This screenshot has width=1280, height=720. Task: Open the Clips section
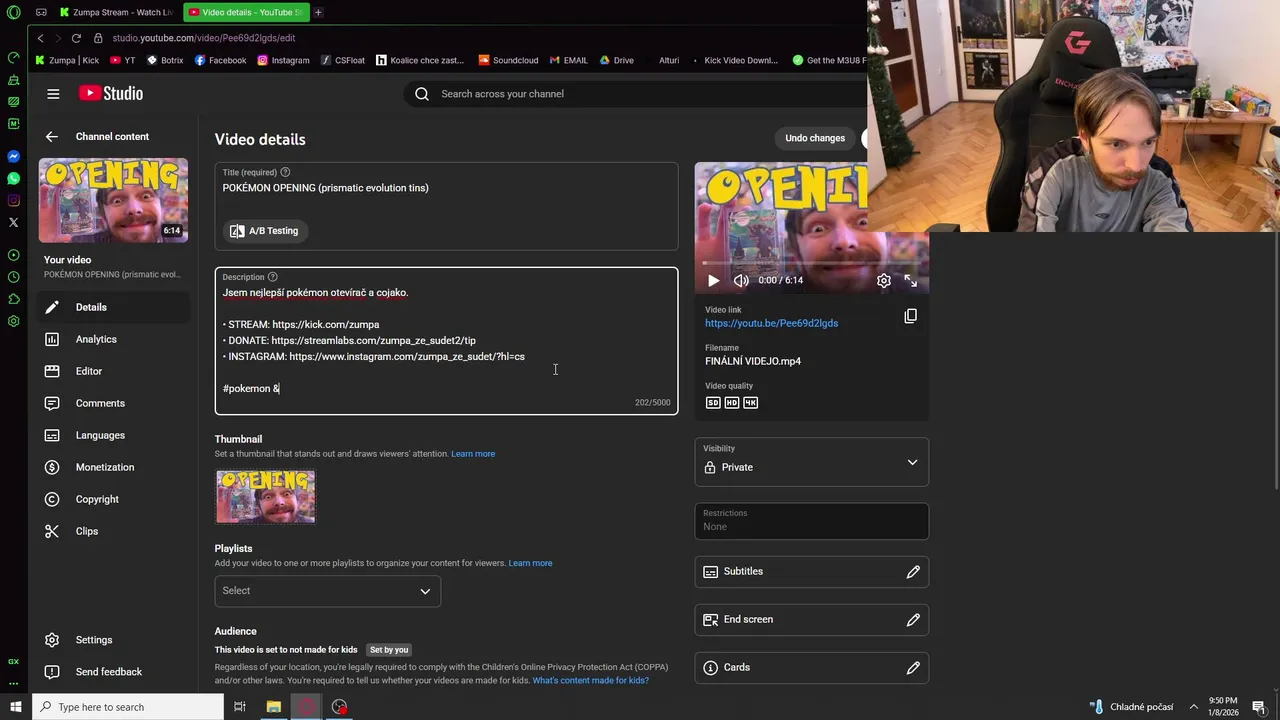(114, 531)
